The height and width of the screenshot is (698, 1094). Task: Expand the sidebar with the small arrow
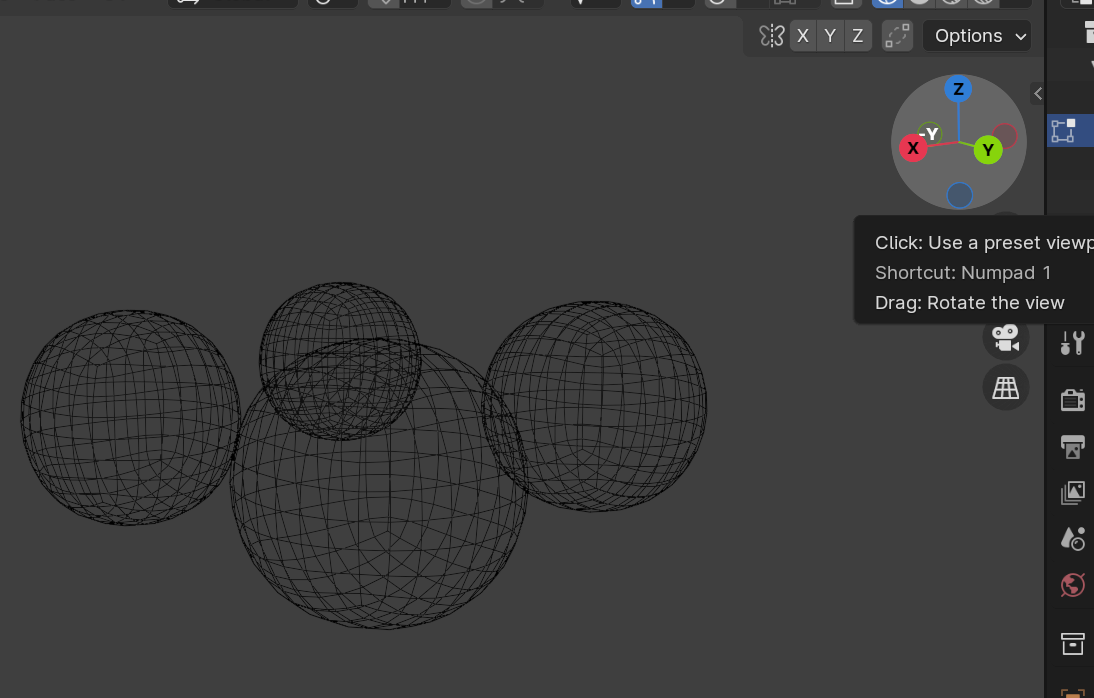1038,93
